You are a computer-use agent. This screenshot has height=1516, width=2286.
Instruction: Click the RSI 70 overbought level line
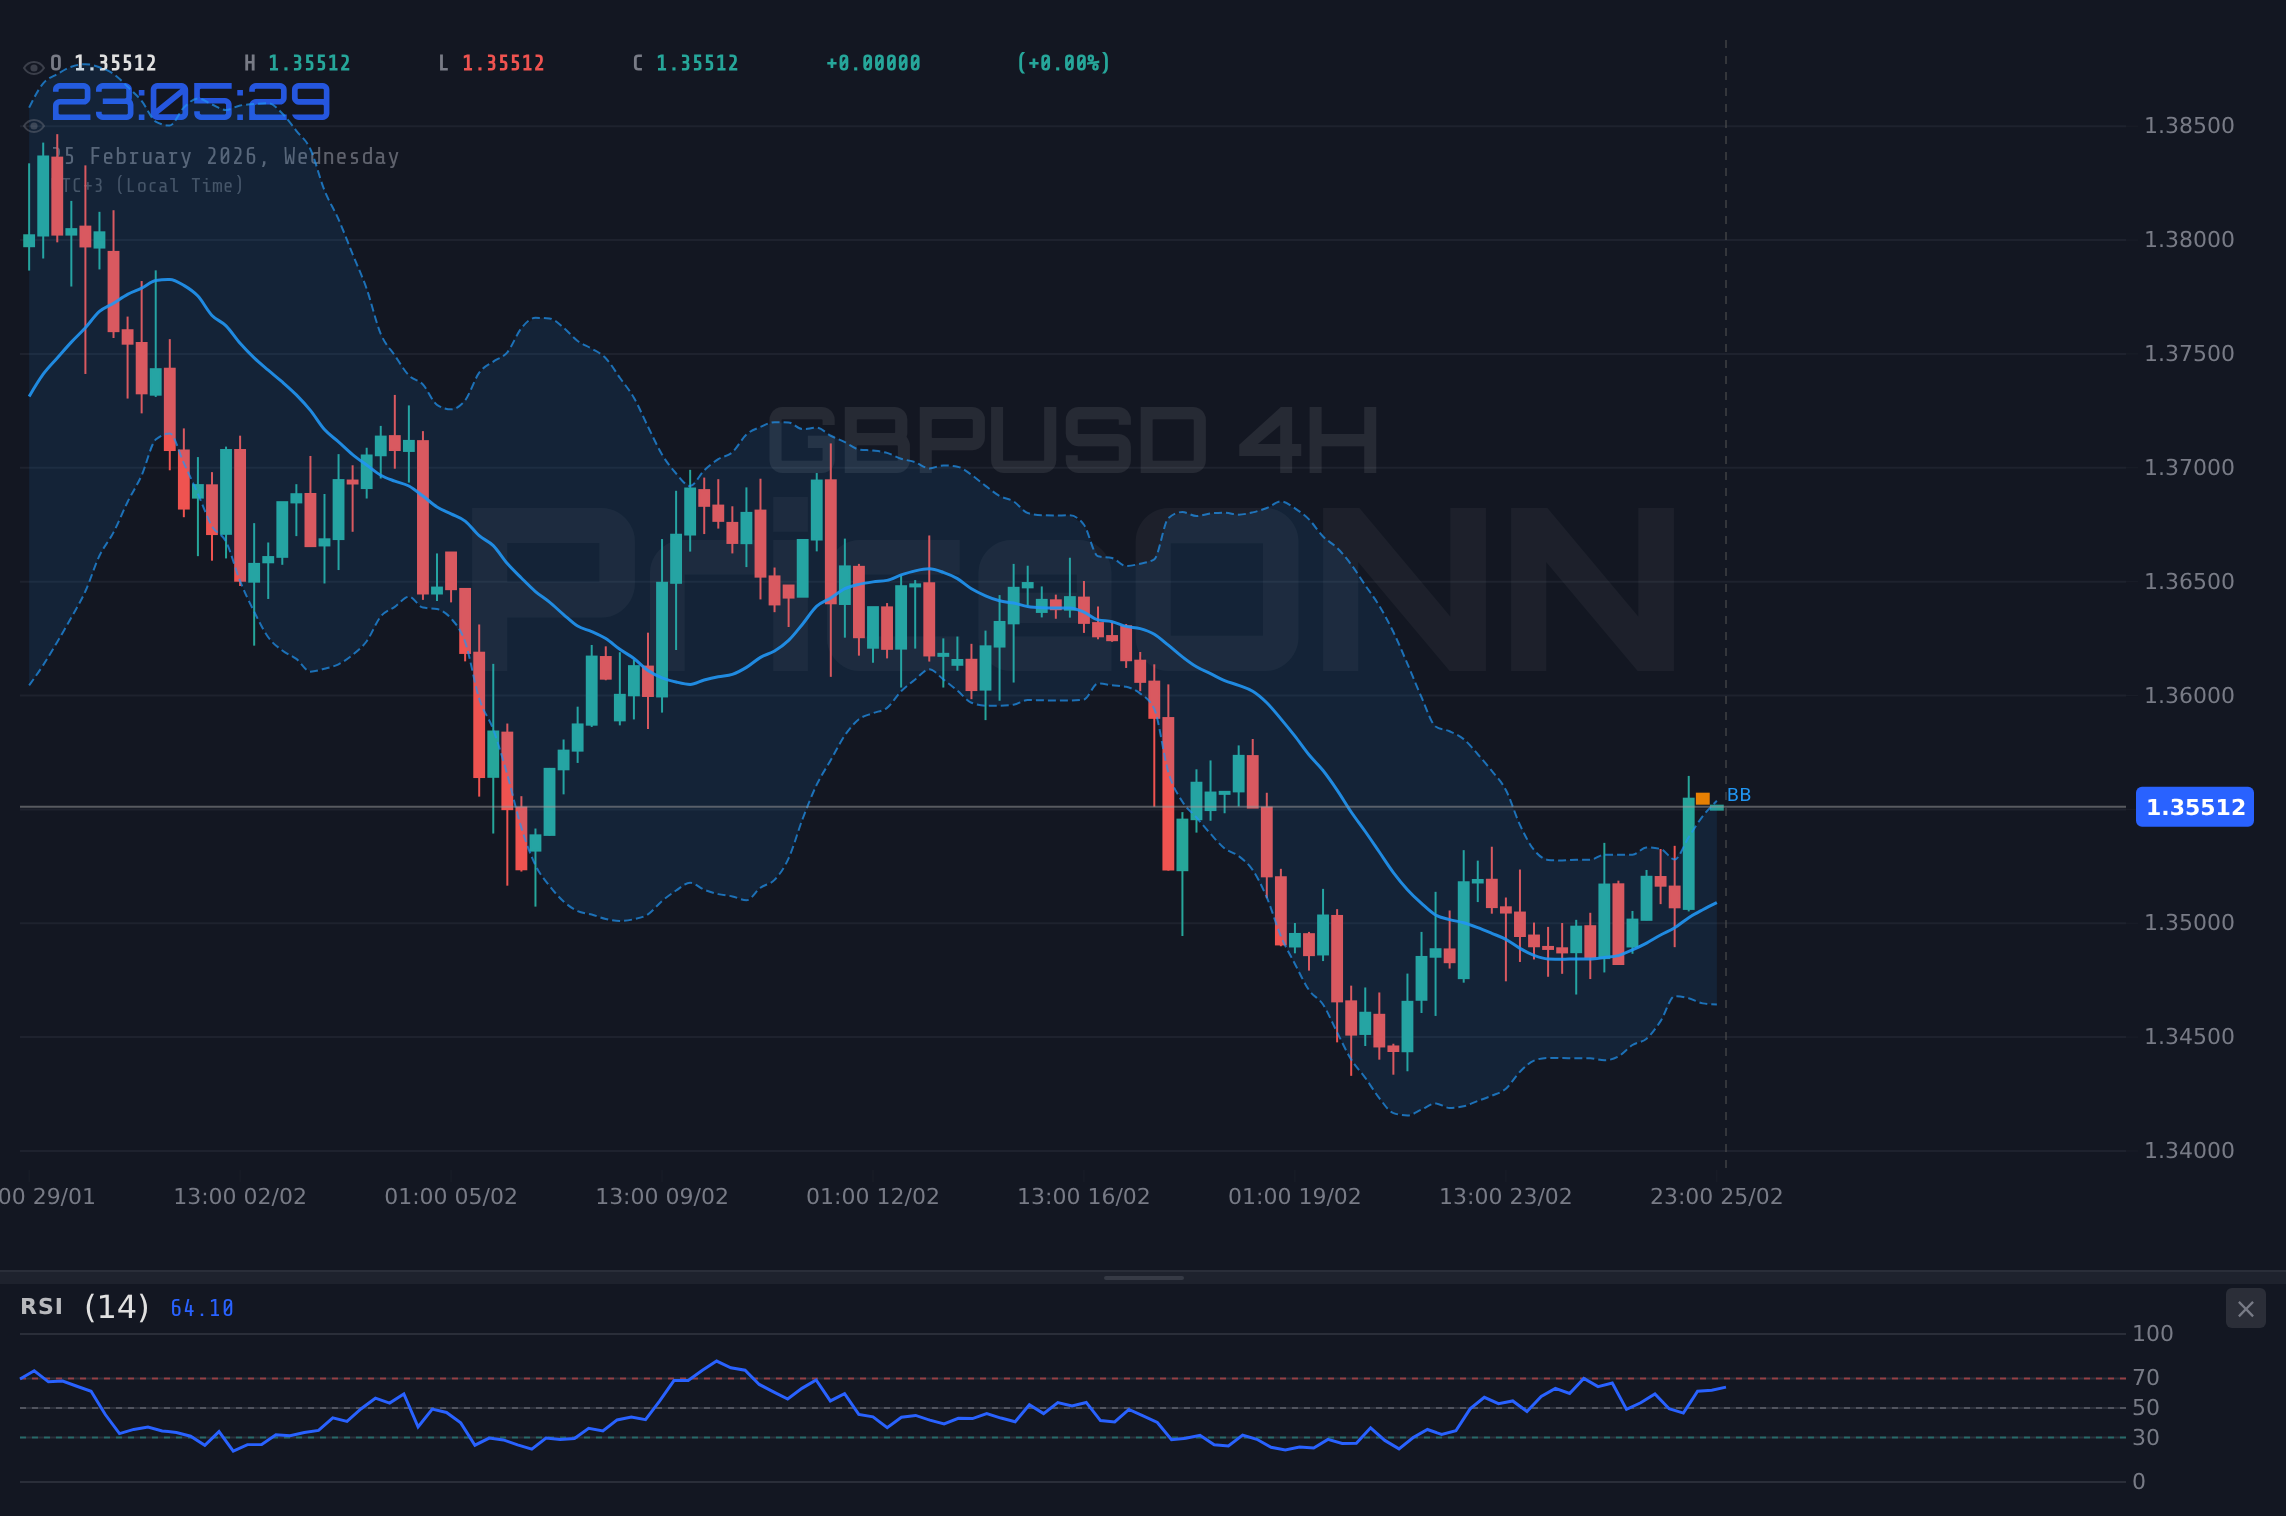pos(1500,1377)
